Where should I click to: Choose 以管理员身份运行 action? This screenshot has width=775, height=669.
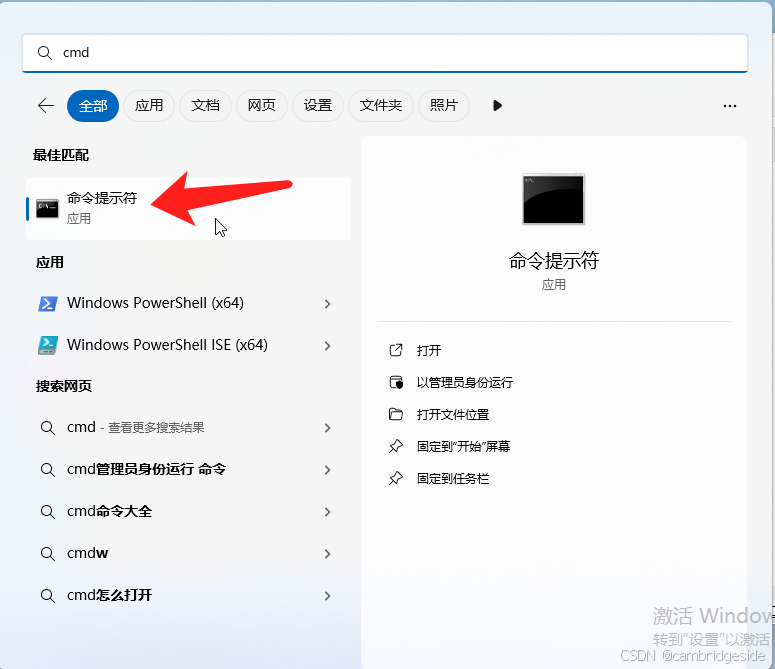point(465,382)
